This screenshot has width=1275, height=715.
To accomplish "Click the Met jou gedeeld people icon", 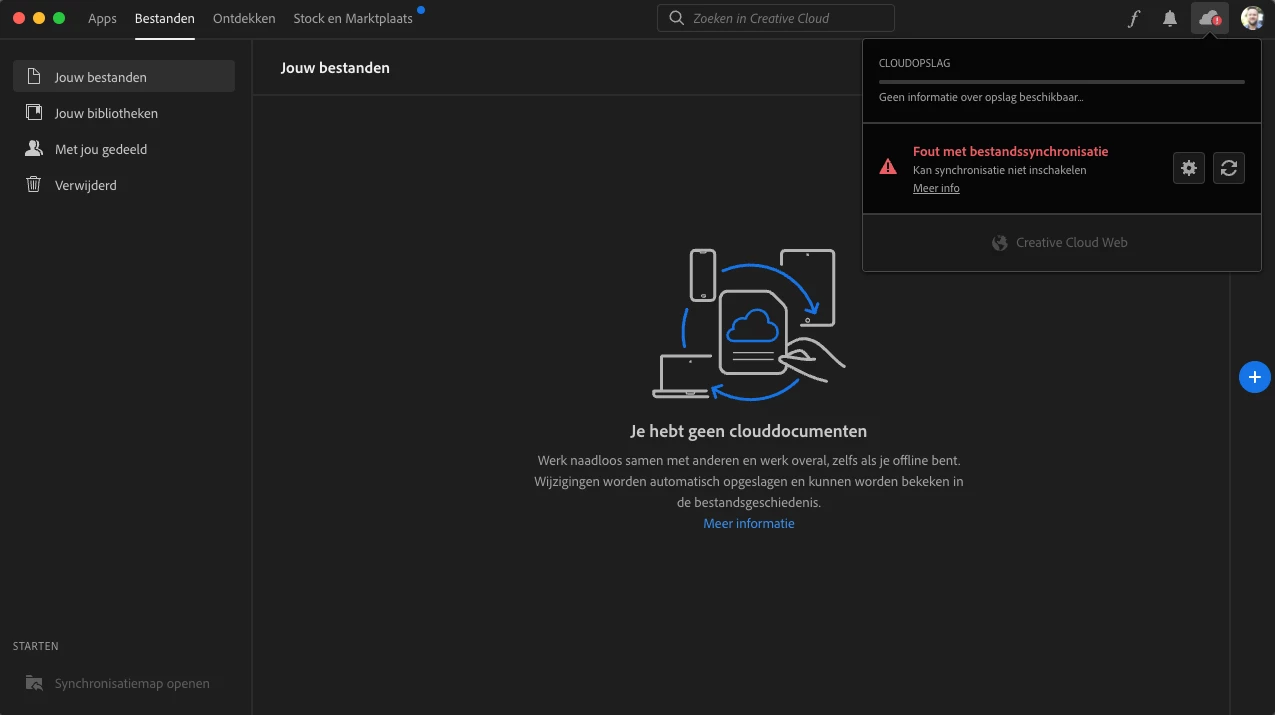I will tap(34, 149).
